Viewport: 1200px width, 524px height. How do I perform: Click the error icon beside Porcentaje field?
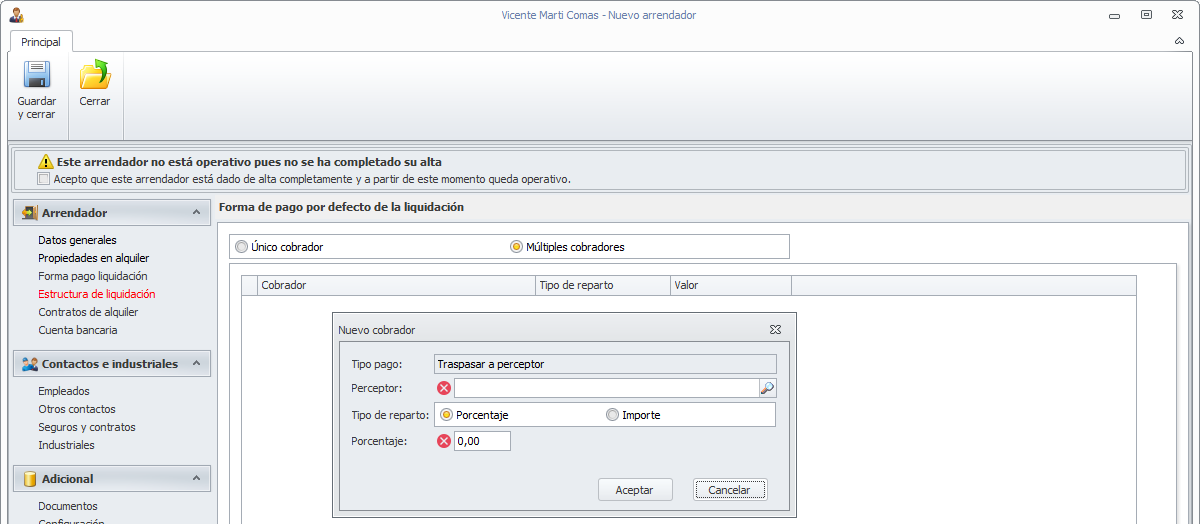click(x=444, y=441)
